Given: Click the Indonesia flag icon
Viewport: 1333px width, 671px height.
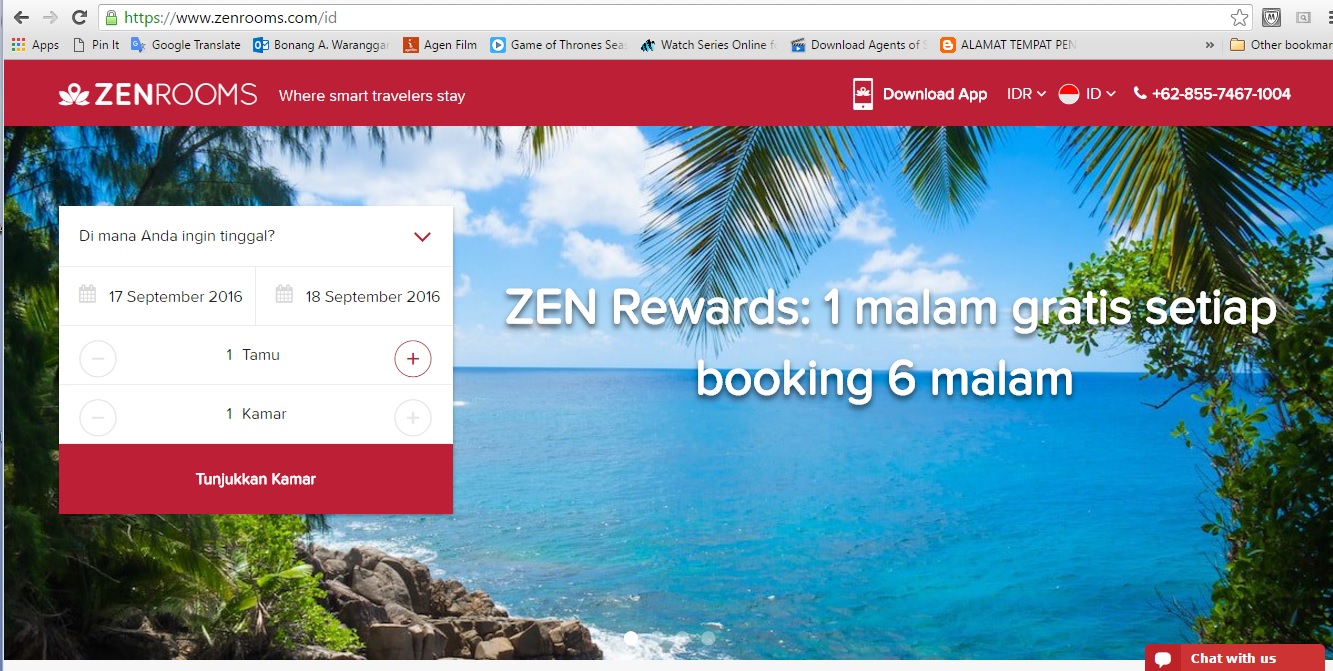Looking at the screenshot, I should pyautogui.click(x=1069, y=94).
